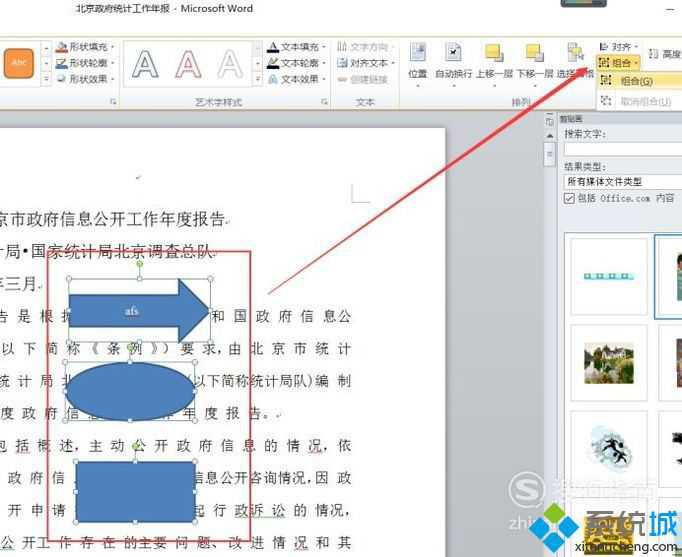The width and height of the screenshot is (682, 557).
Task: Open the shape styles dialog launcher
Action: pyautogui.click(x=113, y=101)
